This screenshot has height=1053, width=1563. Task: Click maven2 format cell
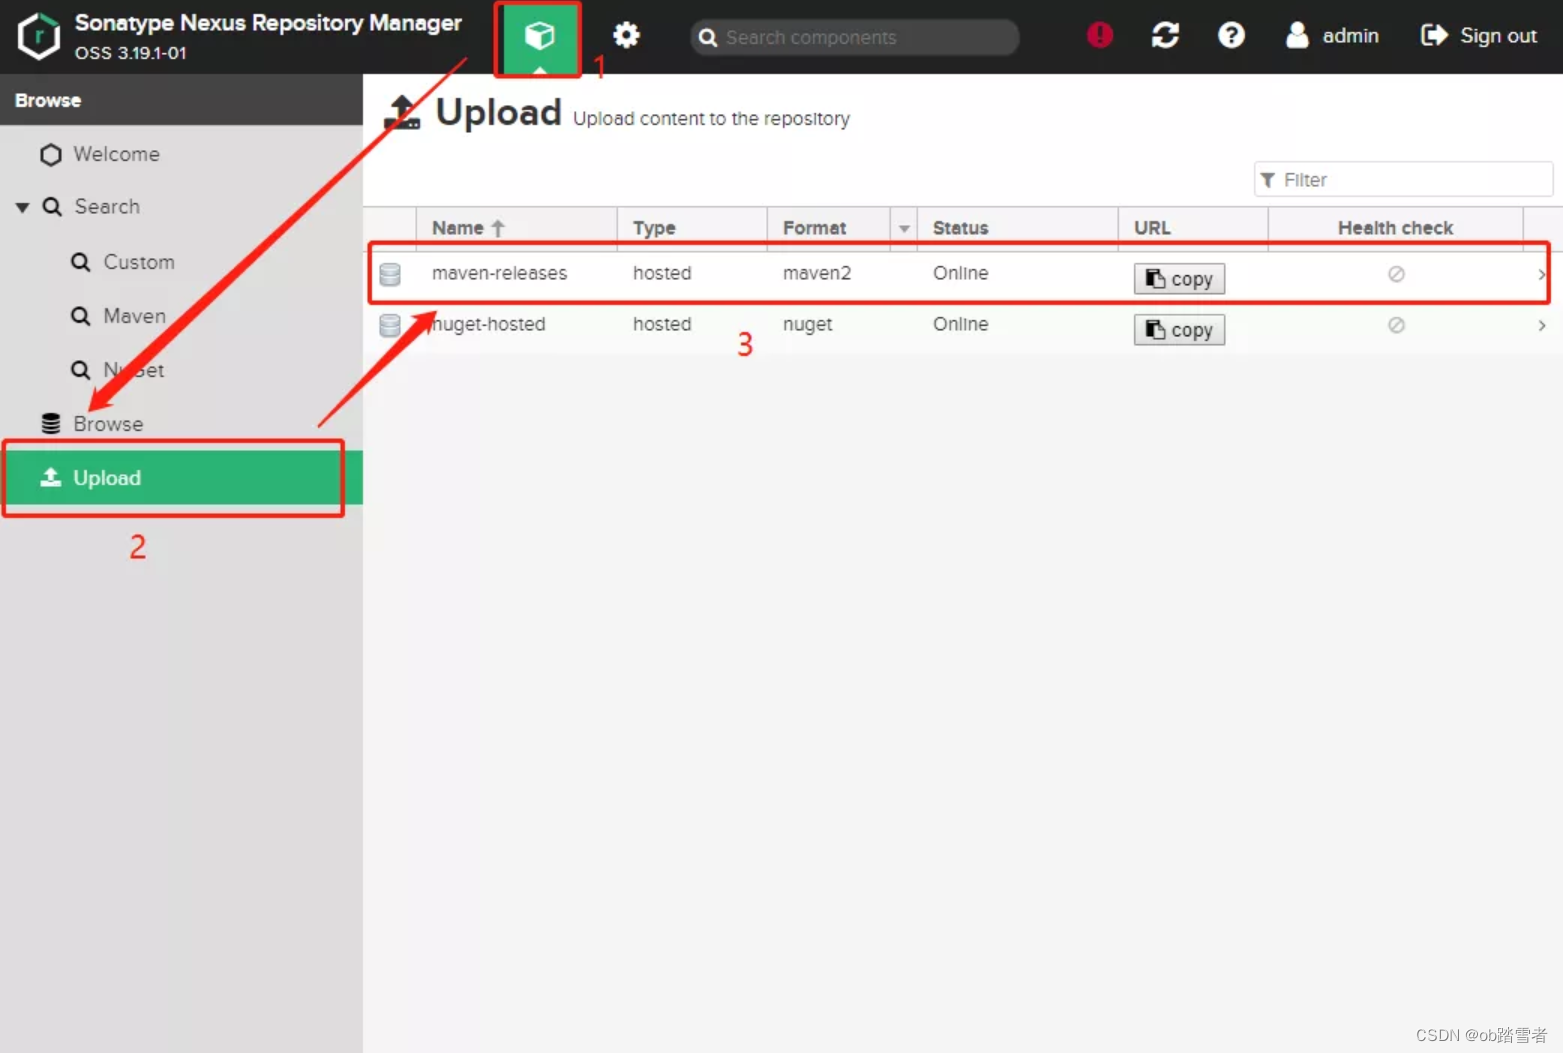[x=817, y=273]
